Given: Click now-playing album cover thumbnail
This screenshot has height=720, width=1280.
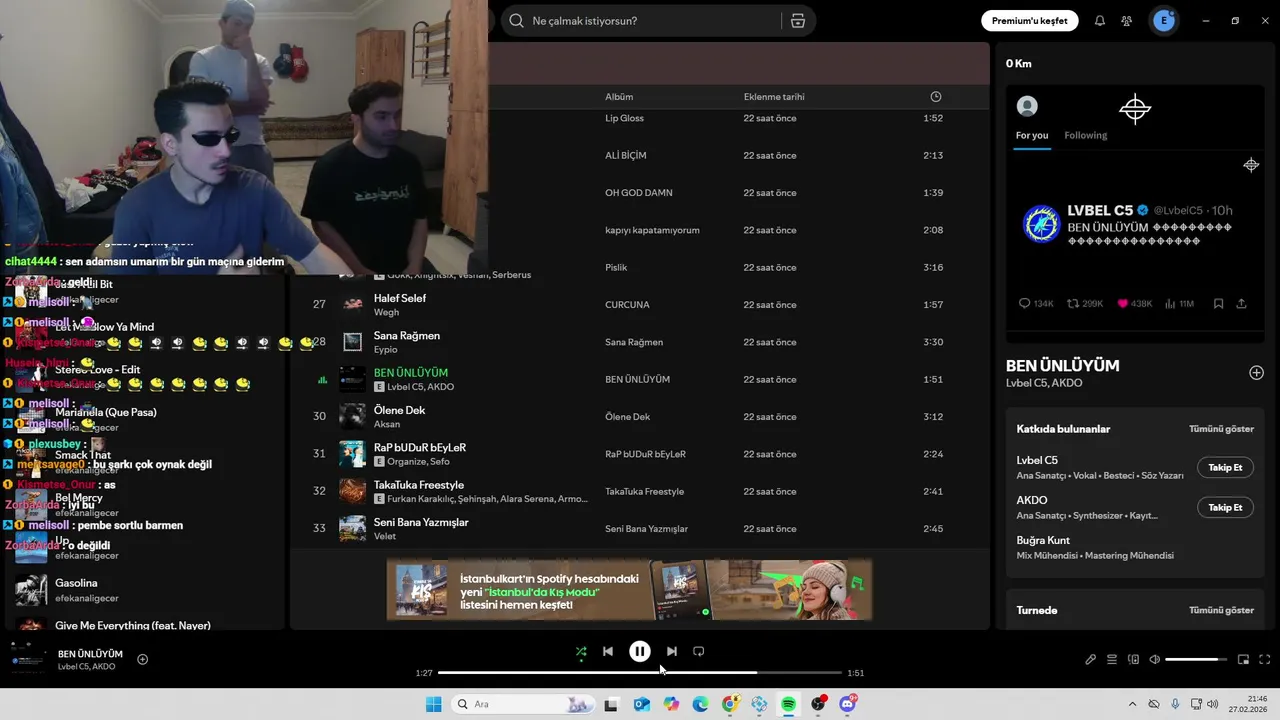Looking at the screenshot, I should tap(27, 658).
